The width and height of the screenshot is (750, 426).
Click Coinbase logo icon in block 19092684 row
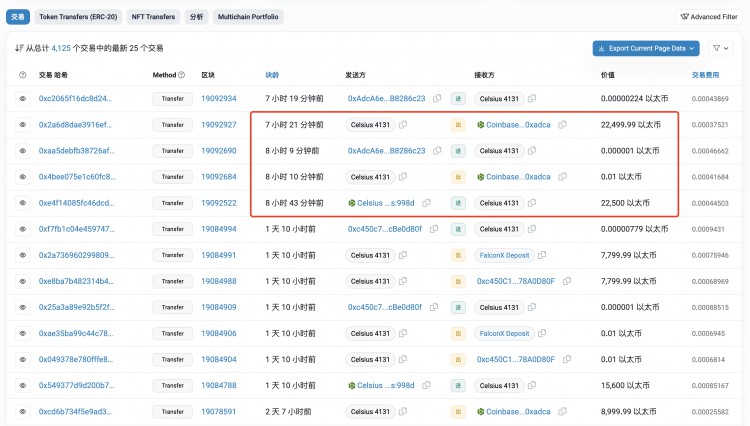click(x=481, y=177)
